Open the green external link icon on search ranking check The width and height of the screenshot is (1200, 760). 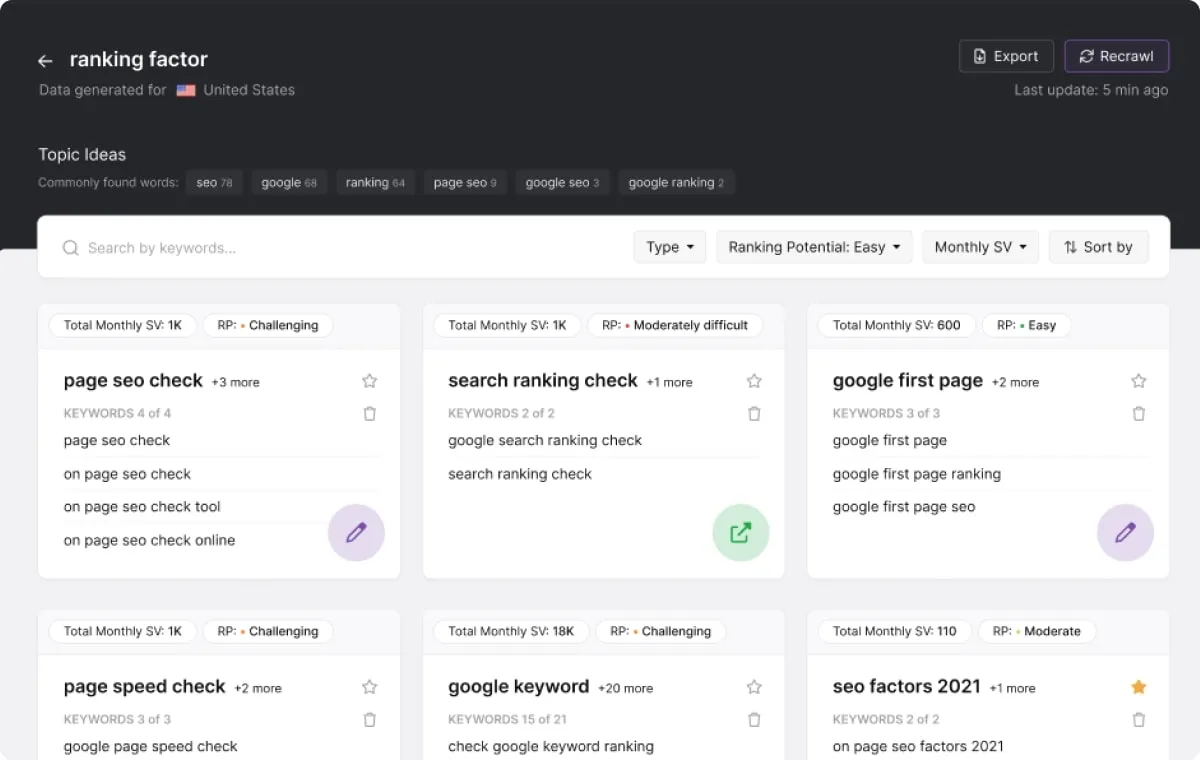point(740,533)
